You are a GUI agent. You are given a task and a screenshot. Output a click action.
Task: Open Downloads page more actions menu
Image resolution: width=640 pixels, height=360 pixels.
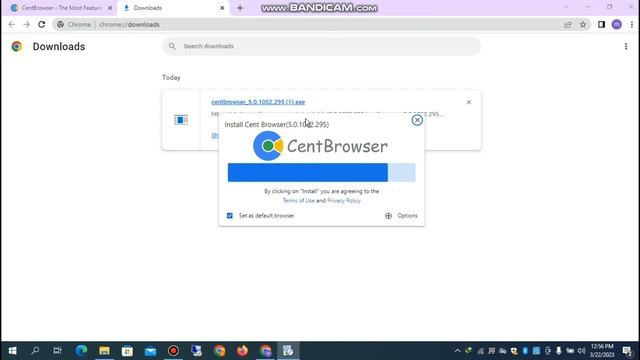click(626, 47)
